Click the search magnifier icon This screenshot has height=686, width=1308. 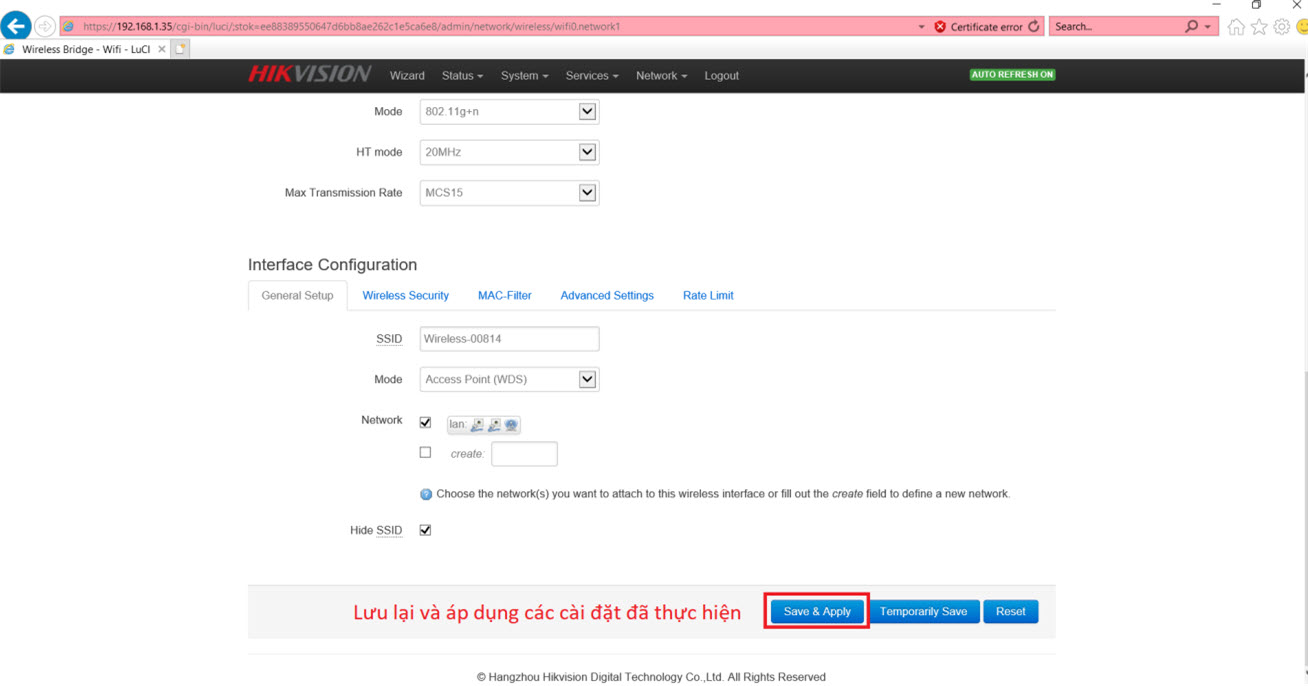pos(1191,27)
